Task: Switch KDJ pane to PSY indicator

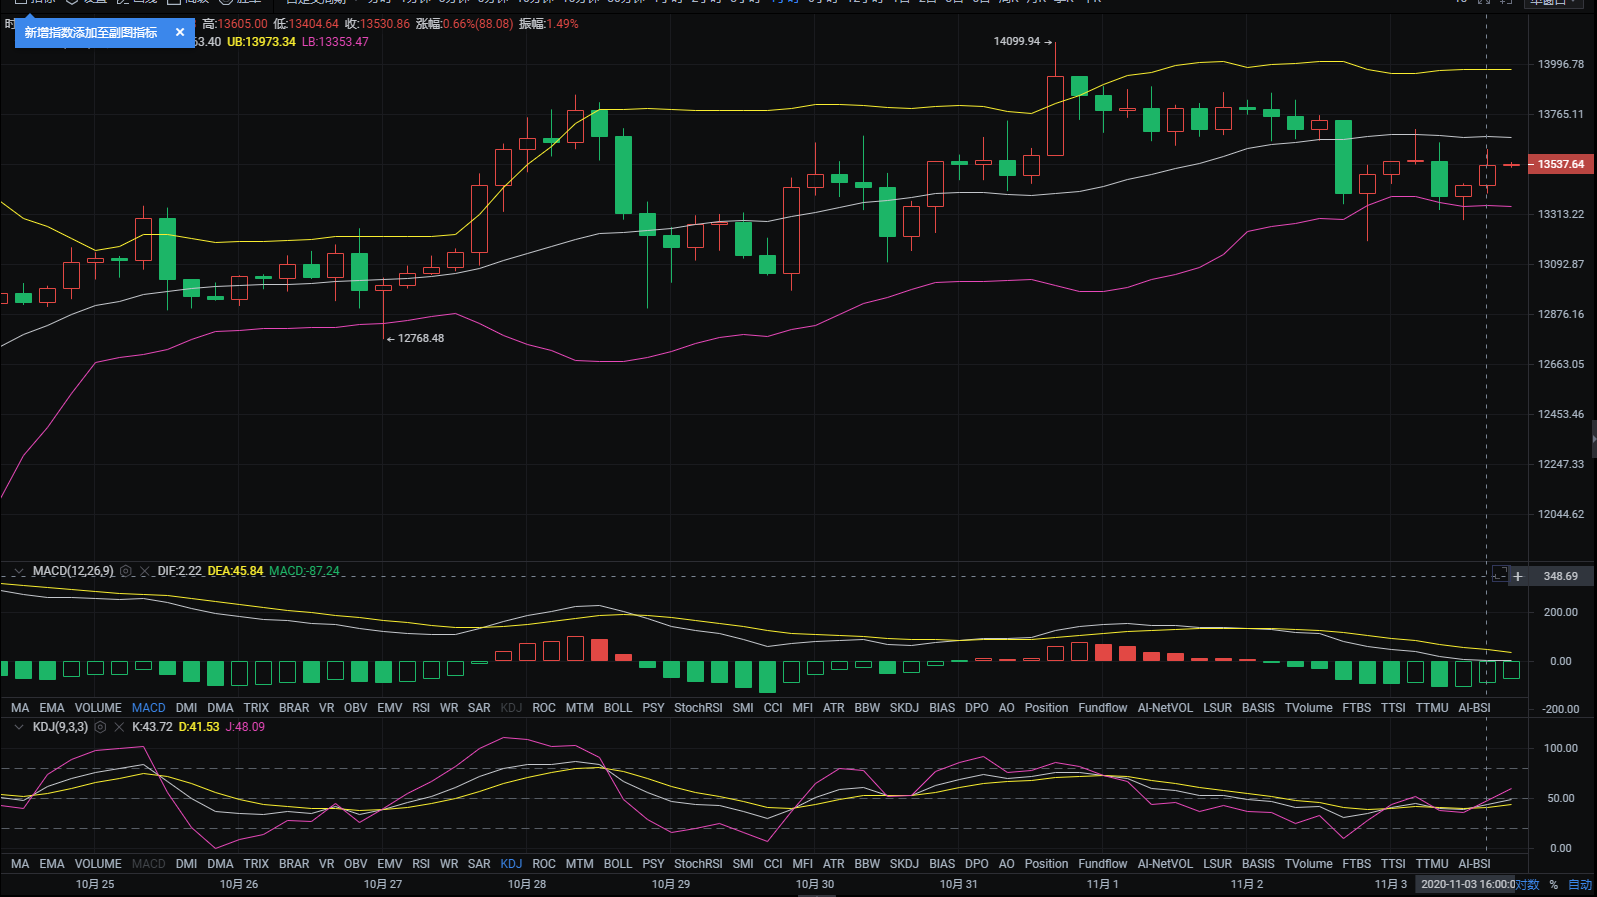Action: click(653, 864)
